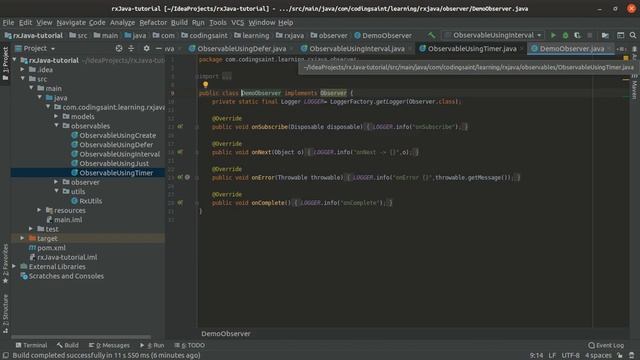Viewport: 640px width, 360px height.
Task: Close the DemoObserver.java tab
Action: 610,49
